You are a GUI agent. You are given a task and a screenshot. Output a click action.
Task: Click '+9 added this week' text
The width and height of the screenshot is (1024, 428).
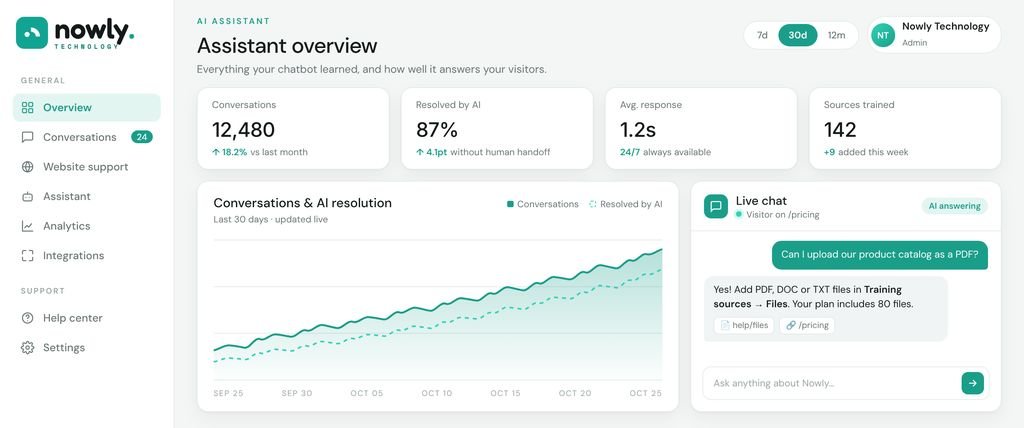click(x=866, y=152)
